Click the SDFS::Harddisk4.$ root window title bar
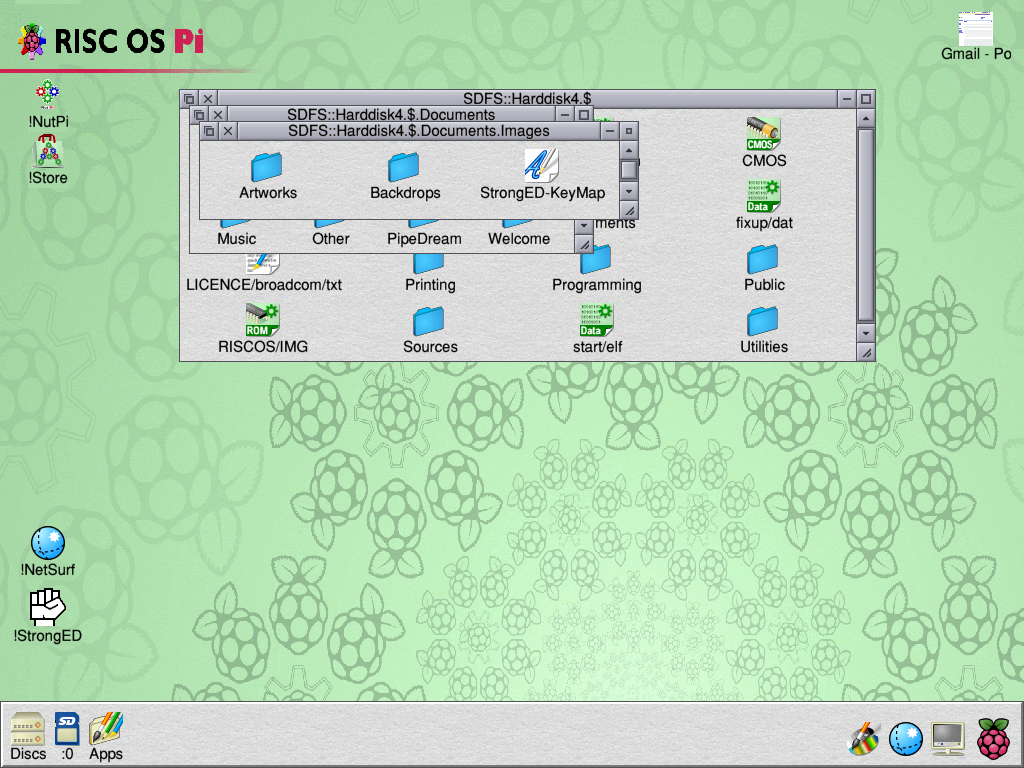Image resolution: width=1024 pixels, height=768 pixels. click(x=527, y=99)
